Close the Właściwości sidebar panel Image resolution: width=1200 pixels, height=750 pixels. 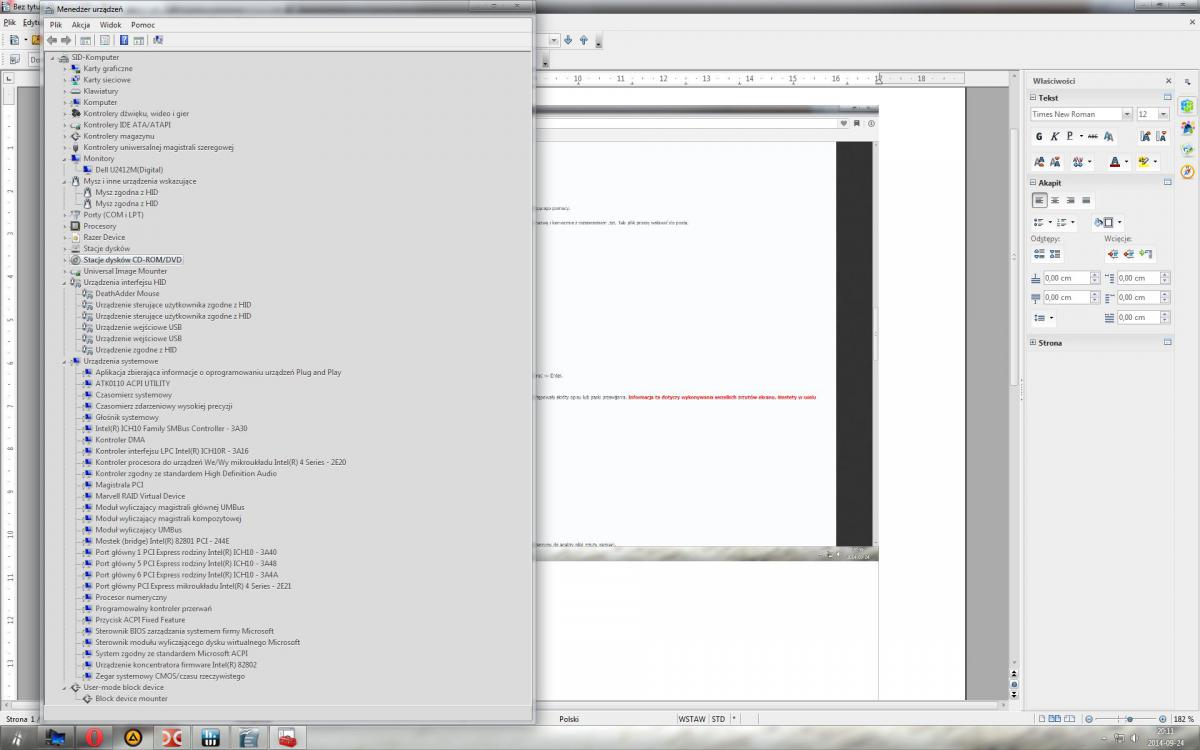click(1168, 81)
